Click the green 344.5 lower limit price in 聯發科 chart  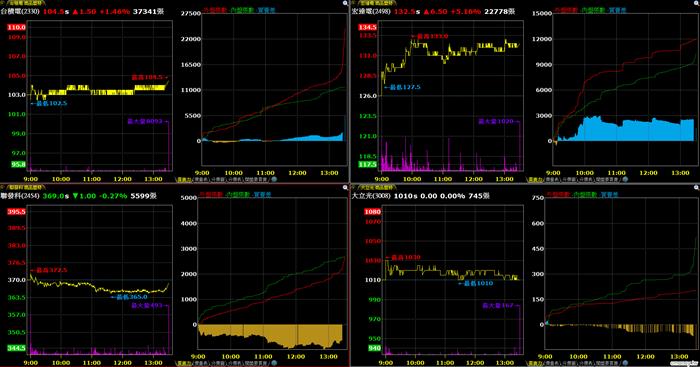[x=17, y=348]
